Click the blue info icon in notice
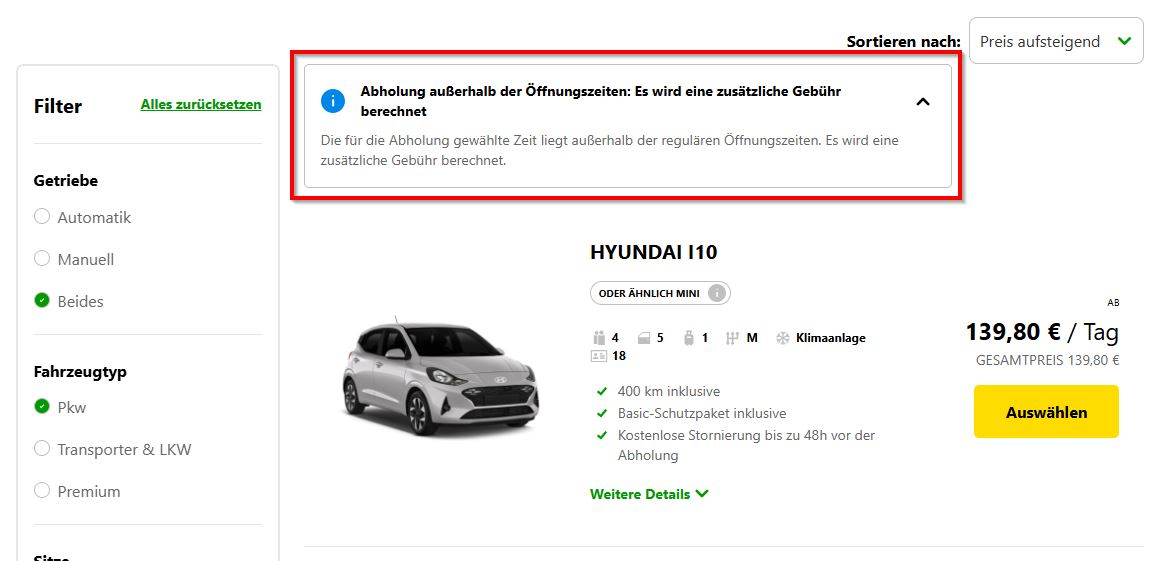The height and width of the screenshot is (561, 1172). [333, 101]
